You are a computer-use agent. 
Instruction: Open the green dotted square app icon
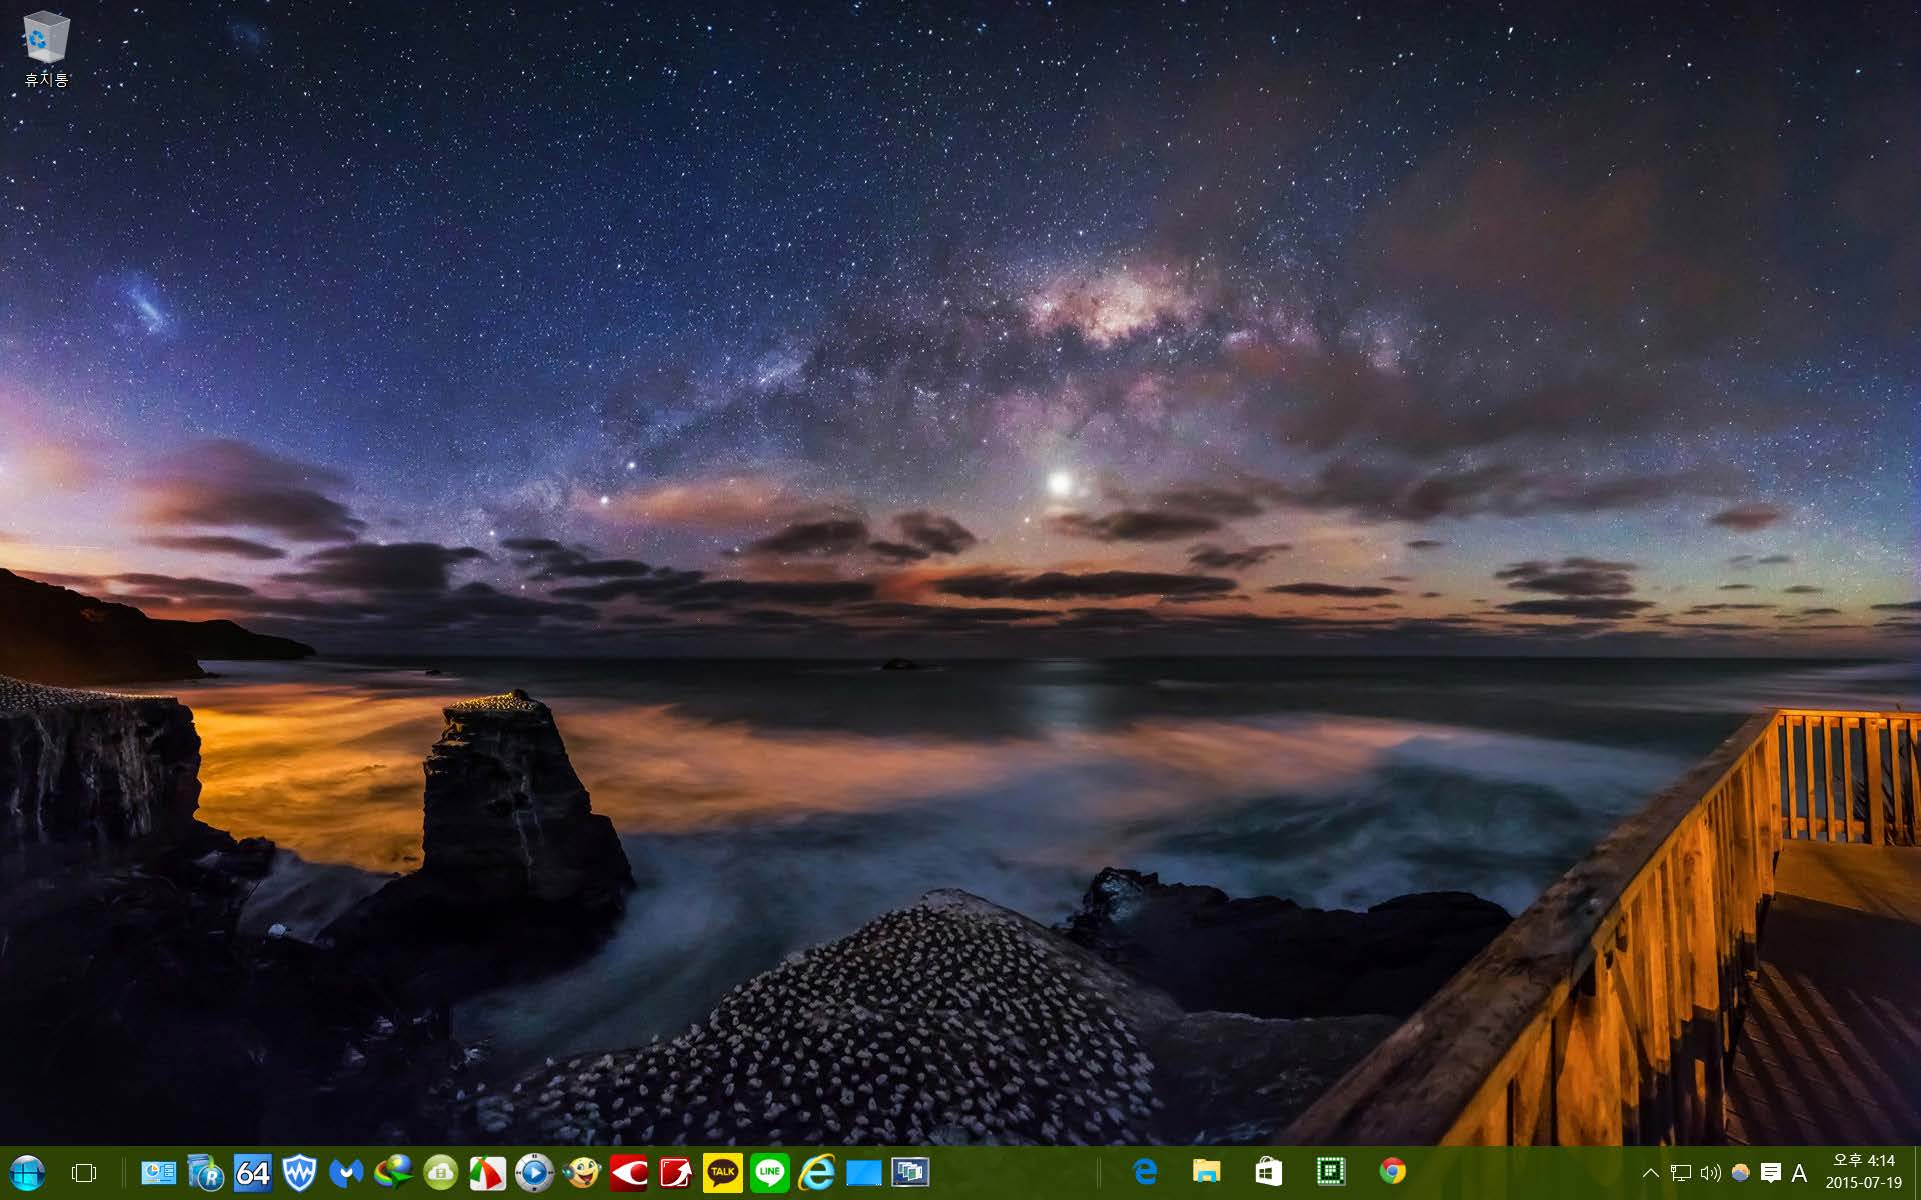pyautogui.click(x=1331, y=1172)
